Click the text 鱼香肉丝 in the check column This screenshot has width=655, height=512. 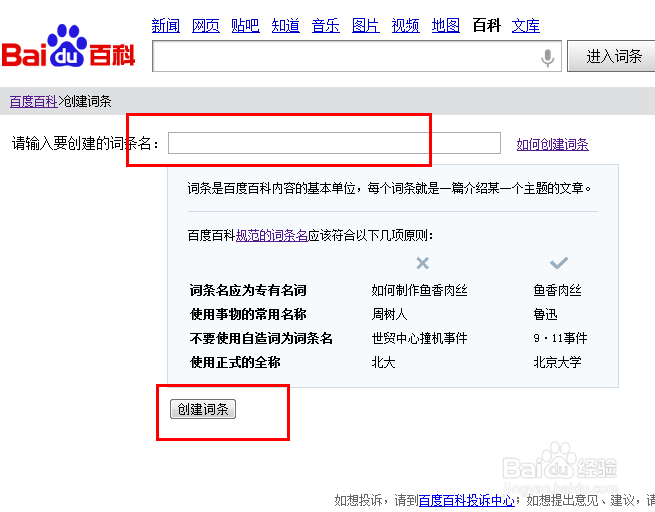(557, 290)
